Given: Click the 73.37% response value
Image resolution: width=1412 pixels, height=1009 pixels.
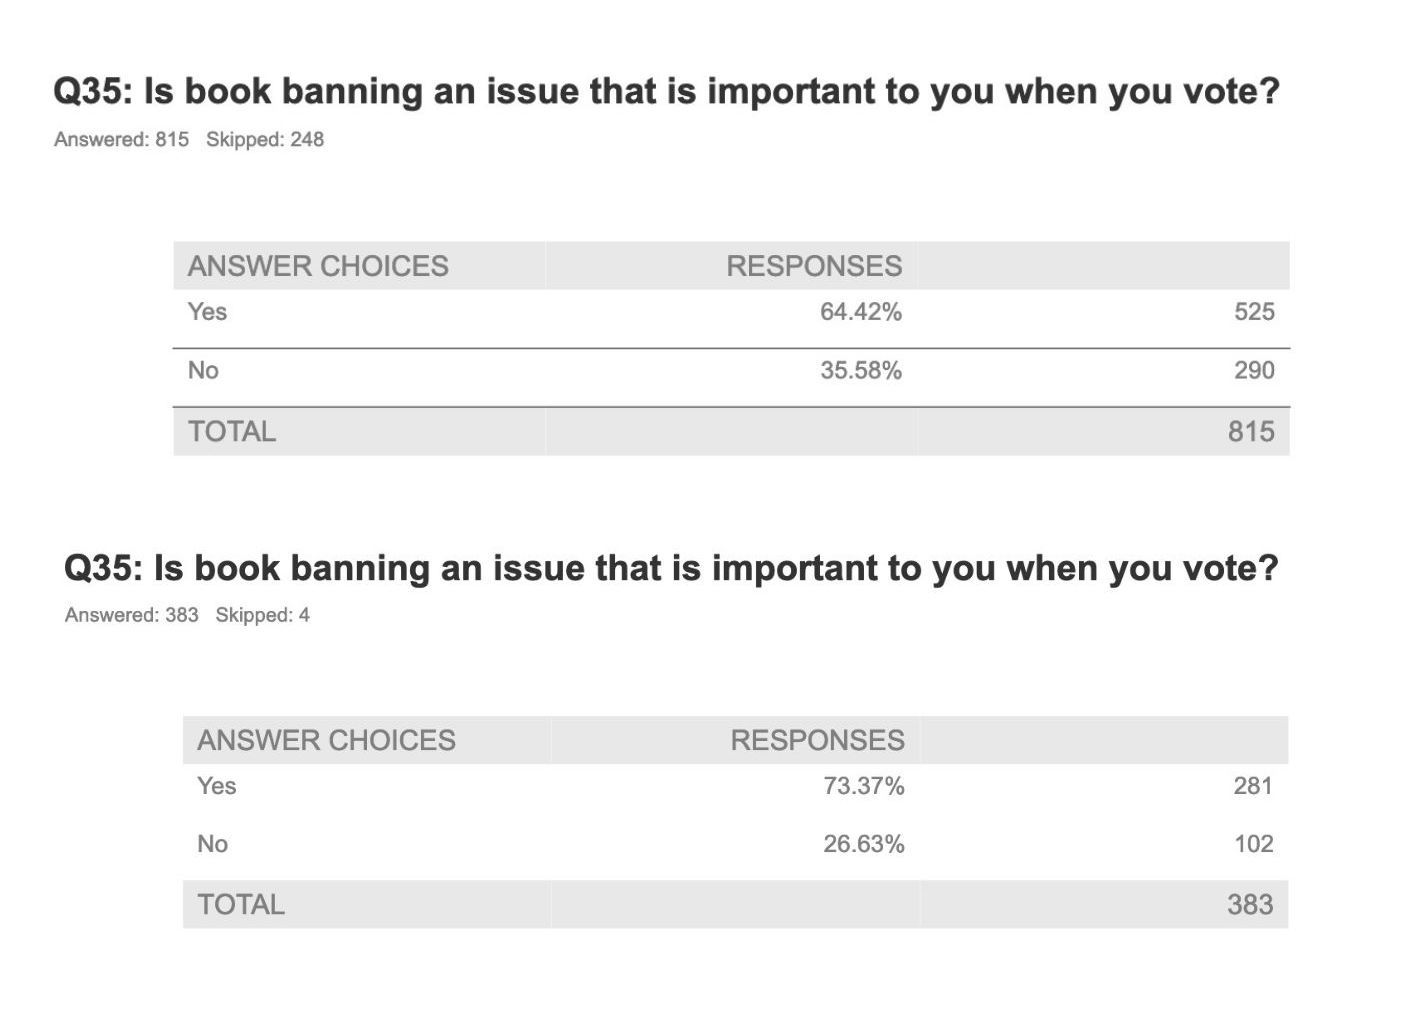Looking at the screenshot, I should point(864,786).
